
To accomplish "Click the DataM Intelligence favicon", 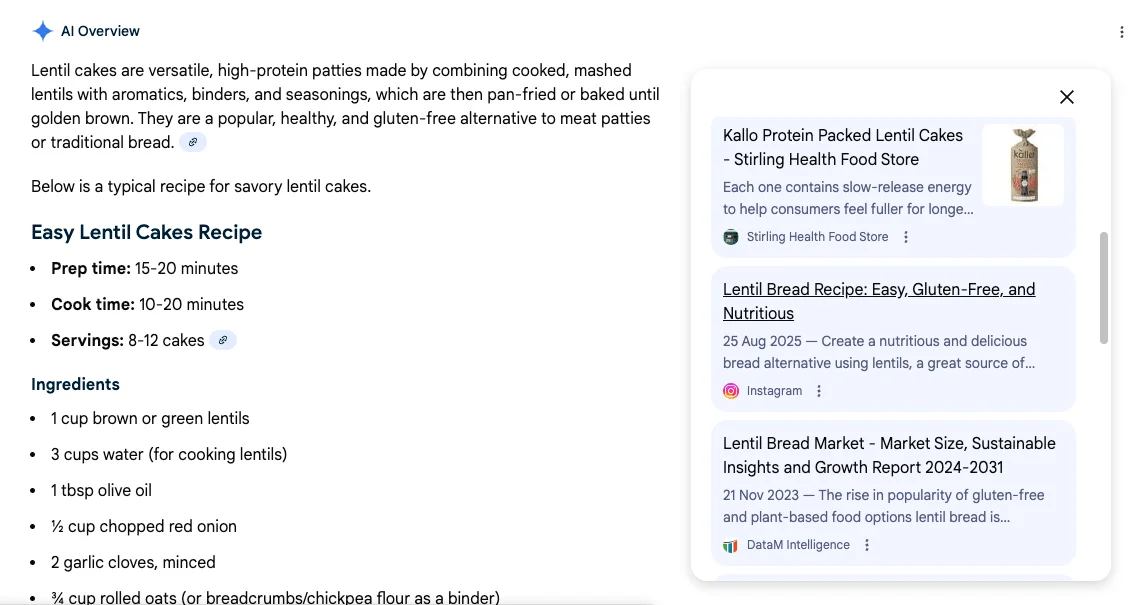I will (x=731, y=545).
